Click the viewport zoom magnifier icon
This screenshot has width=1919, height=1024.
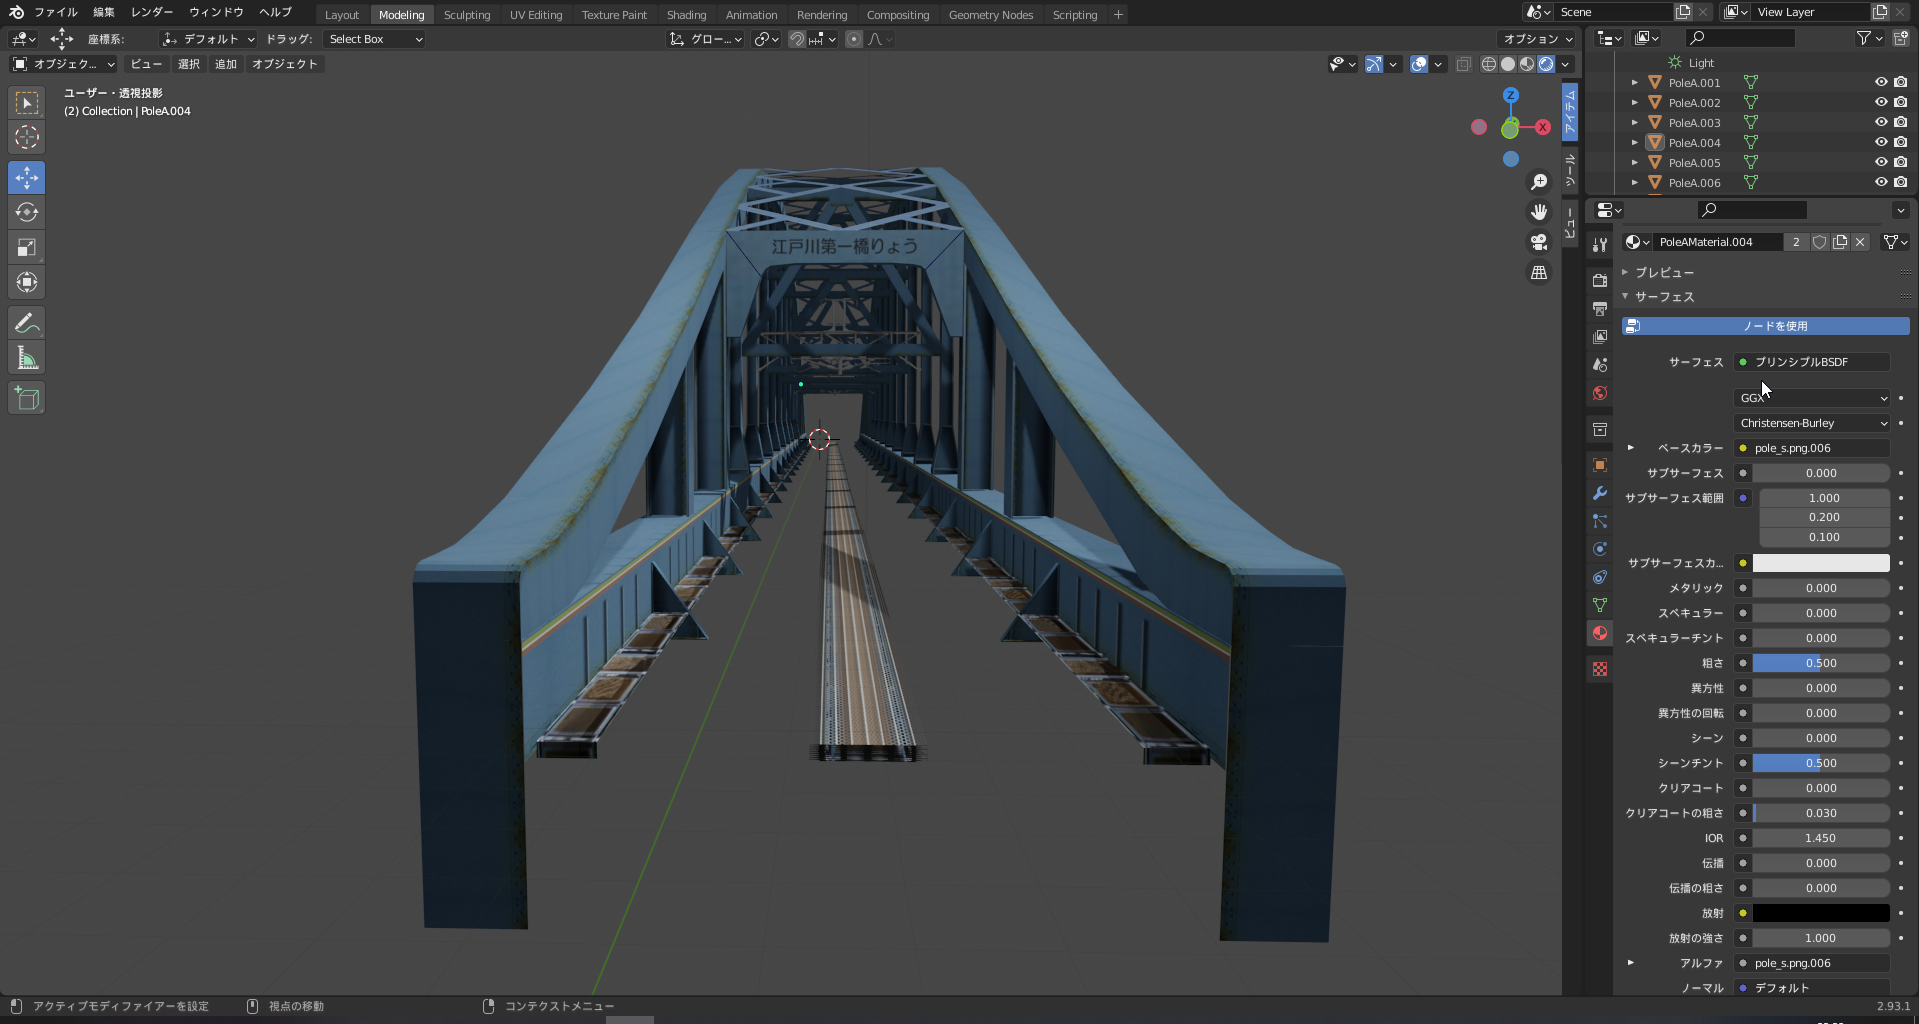click(1539, 182)
